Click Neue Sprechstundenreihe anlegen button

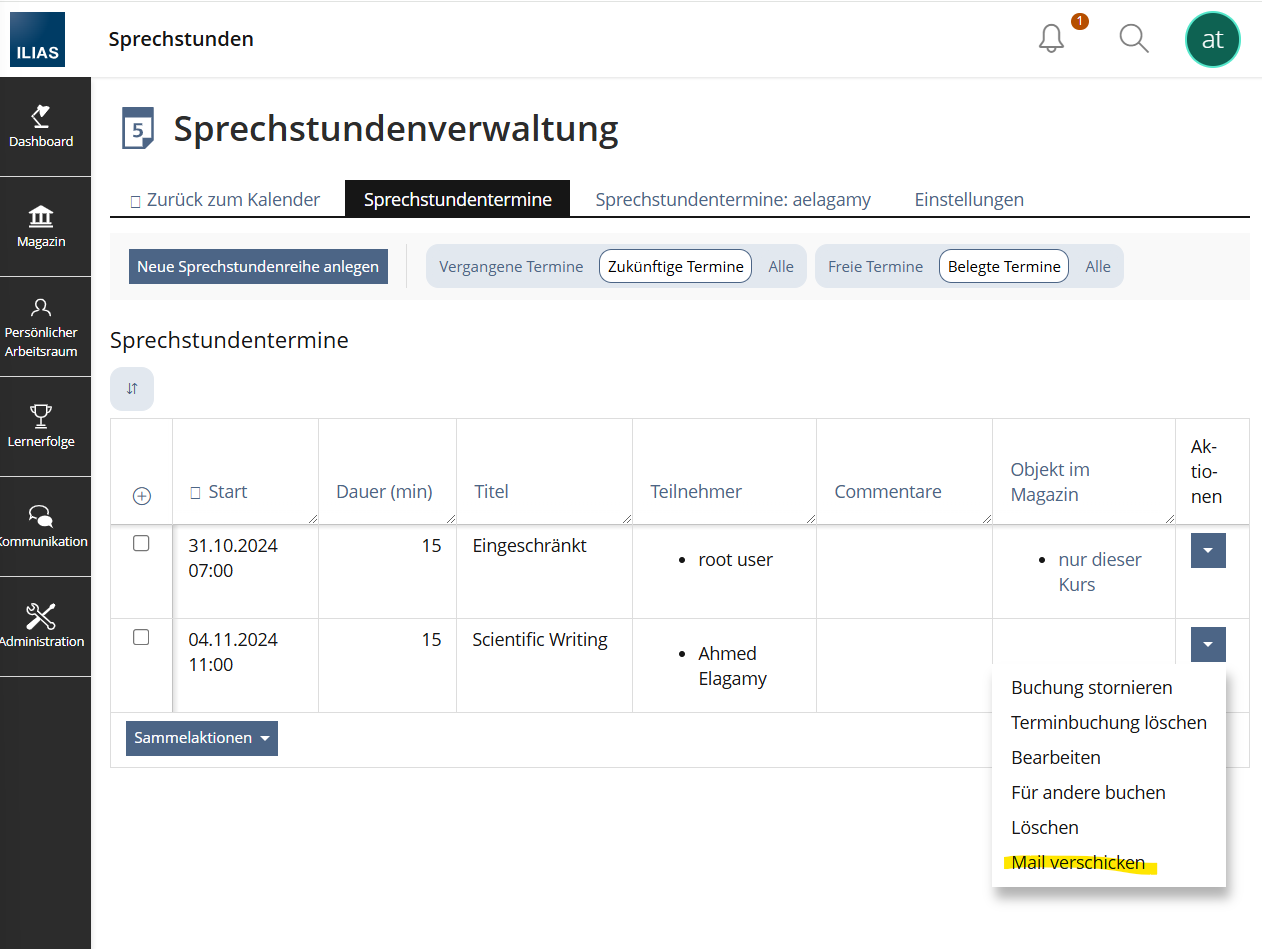(x=258, y=267)
